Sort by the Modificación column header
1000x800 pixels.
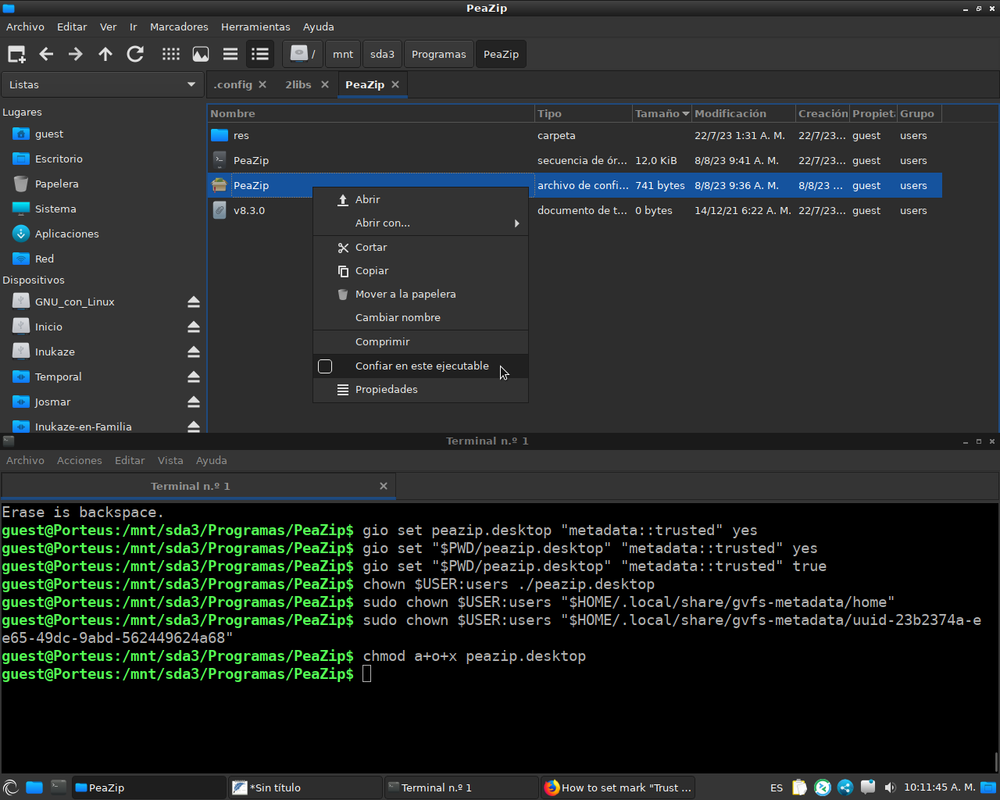point(744,114)
